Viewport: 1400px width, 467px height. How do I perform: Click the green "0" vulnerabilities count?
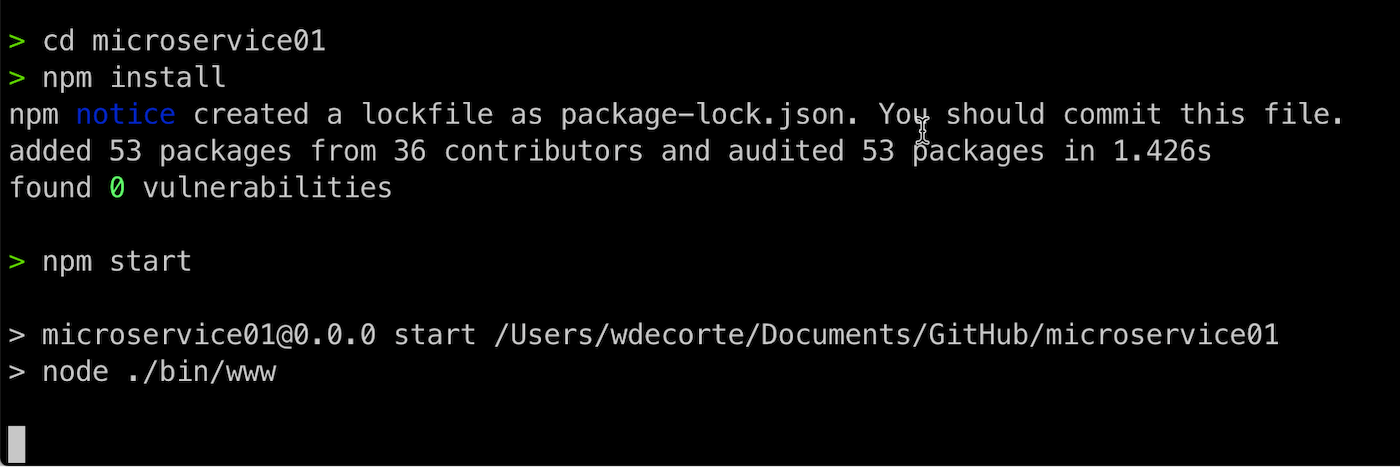[117, 187]
